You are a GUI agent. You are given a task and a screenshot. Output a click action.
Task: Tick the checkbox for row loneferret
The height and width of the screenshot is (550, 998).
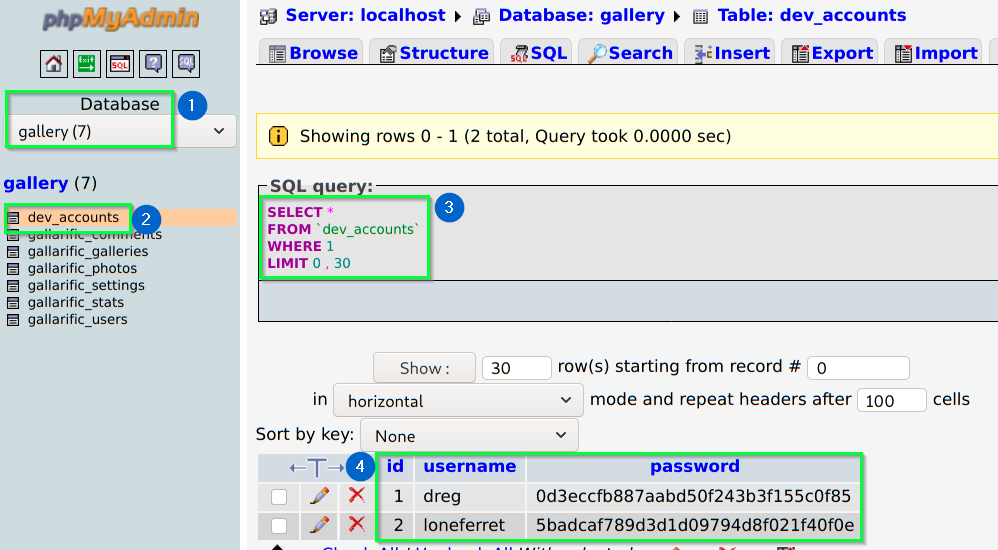[279, 526]
